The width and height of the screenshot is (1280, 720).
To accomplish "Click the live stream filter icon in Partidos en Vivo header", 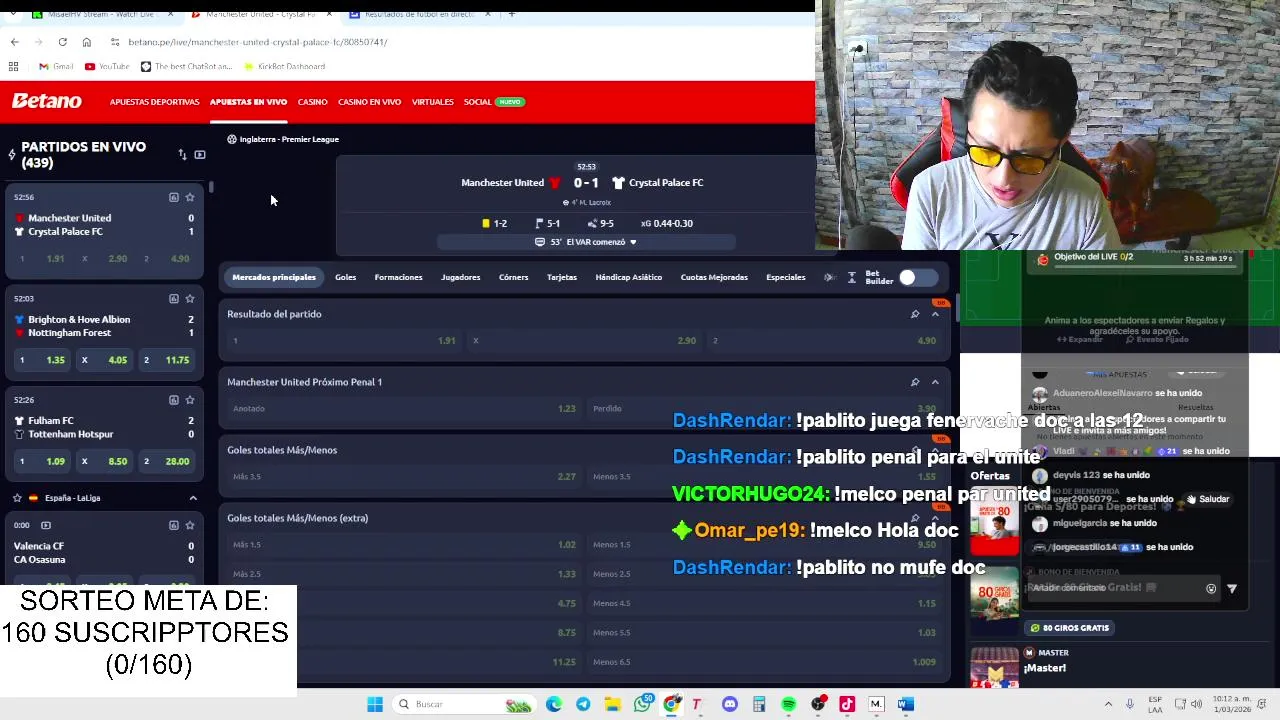I will (200, 155).
